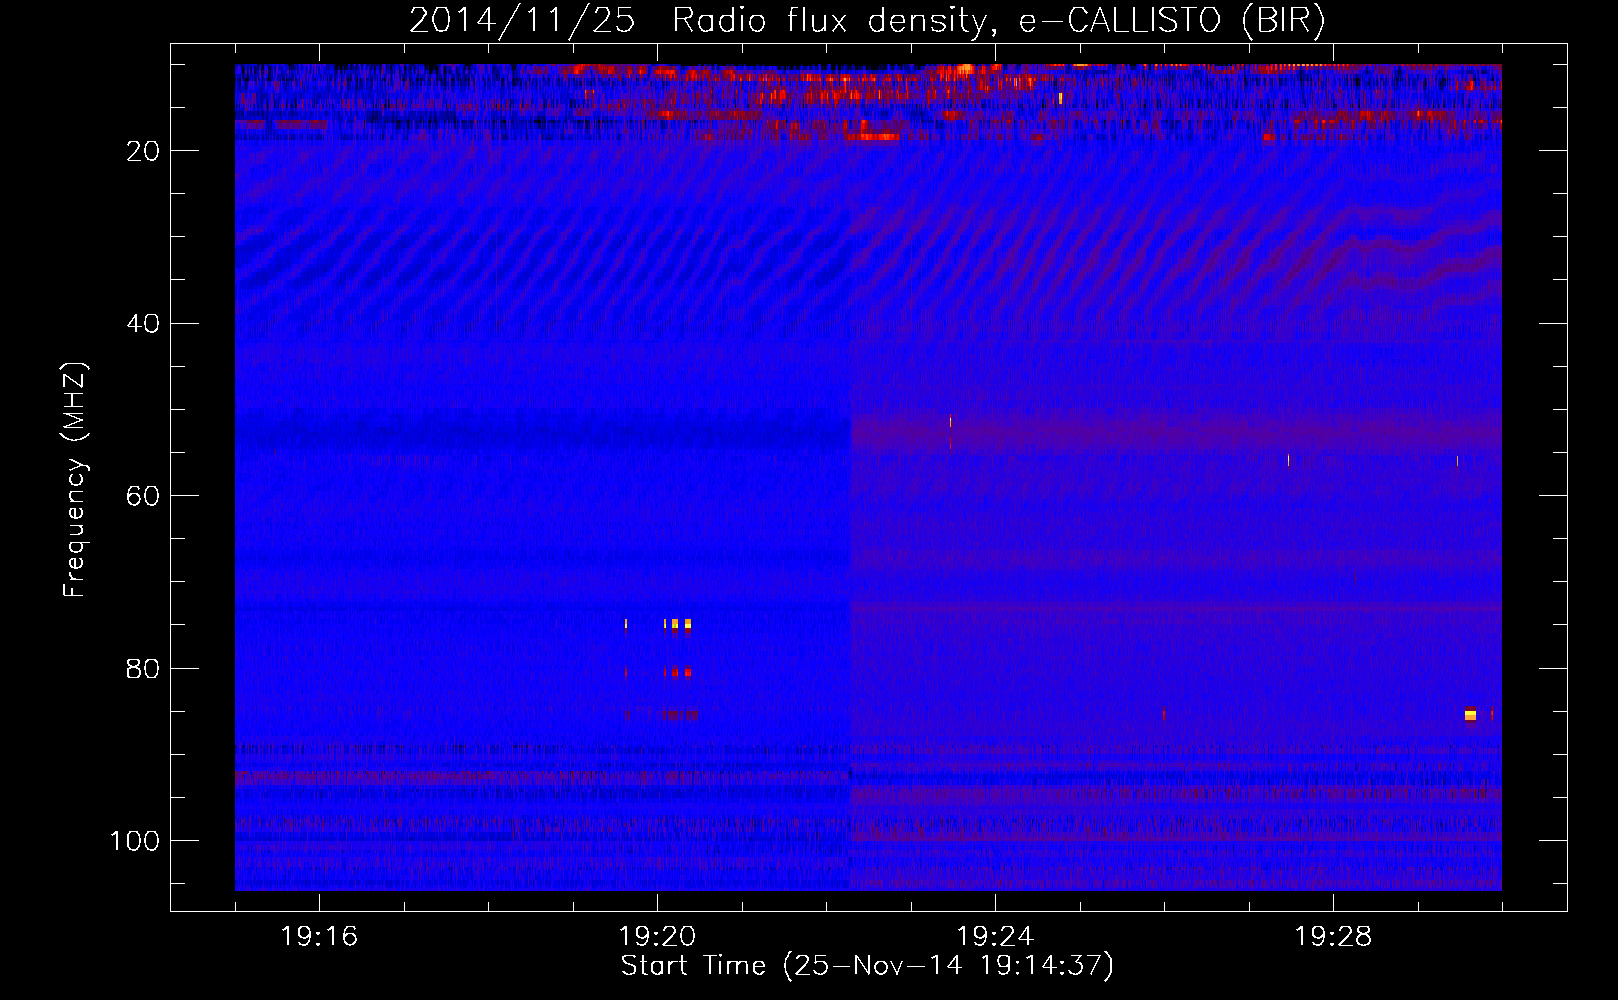Click the 80 frequency tick label

coord(144,669)
